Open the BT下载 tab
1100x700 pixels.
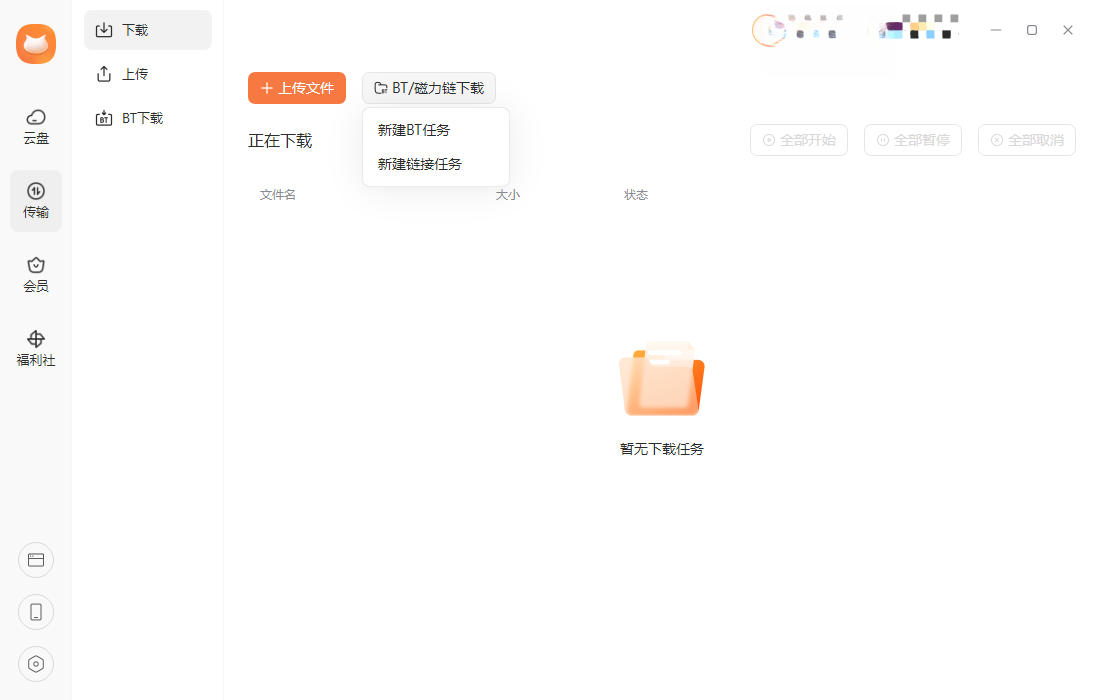click(148, 118)
